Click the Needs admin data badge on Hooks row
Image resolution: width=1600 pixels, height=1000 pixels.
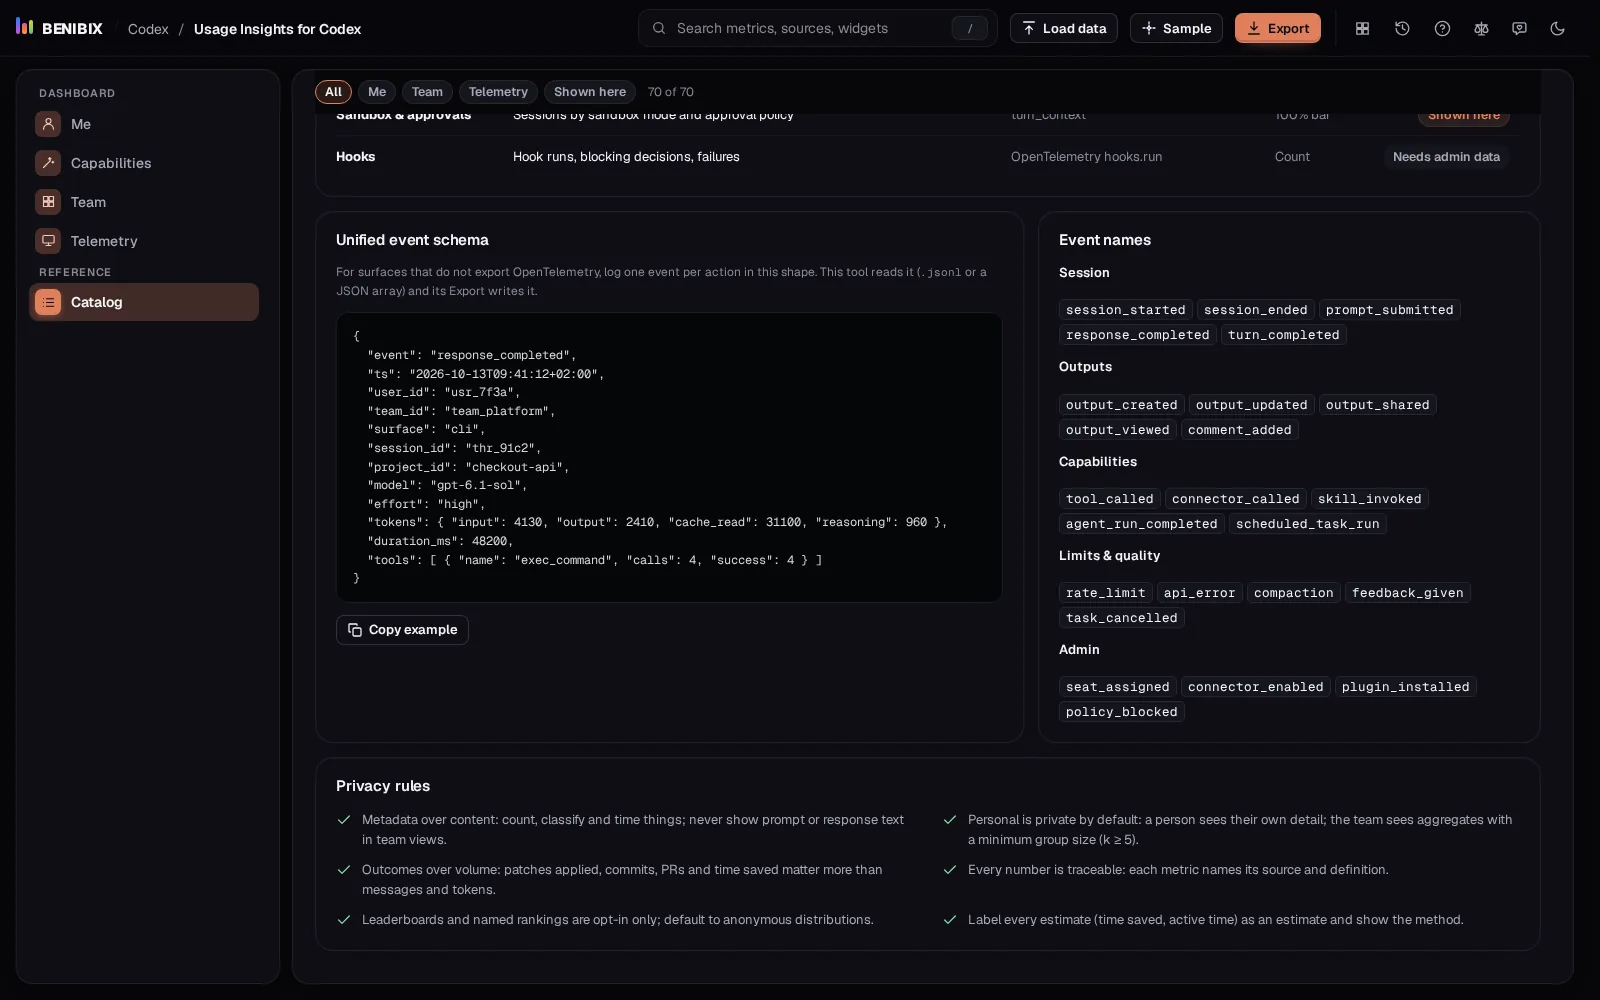click(1446, 157)
